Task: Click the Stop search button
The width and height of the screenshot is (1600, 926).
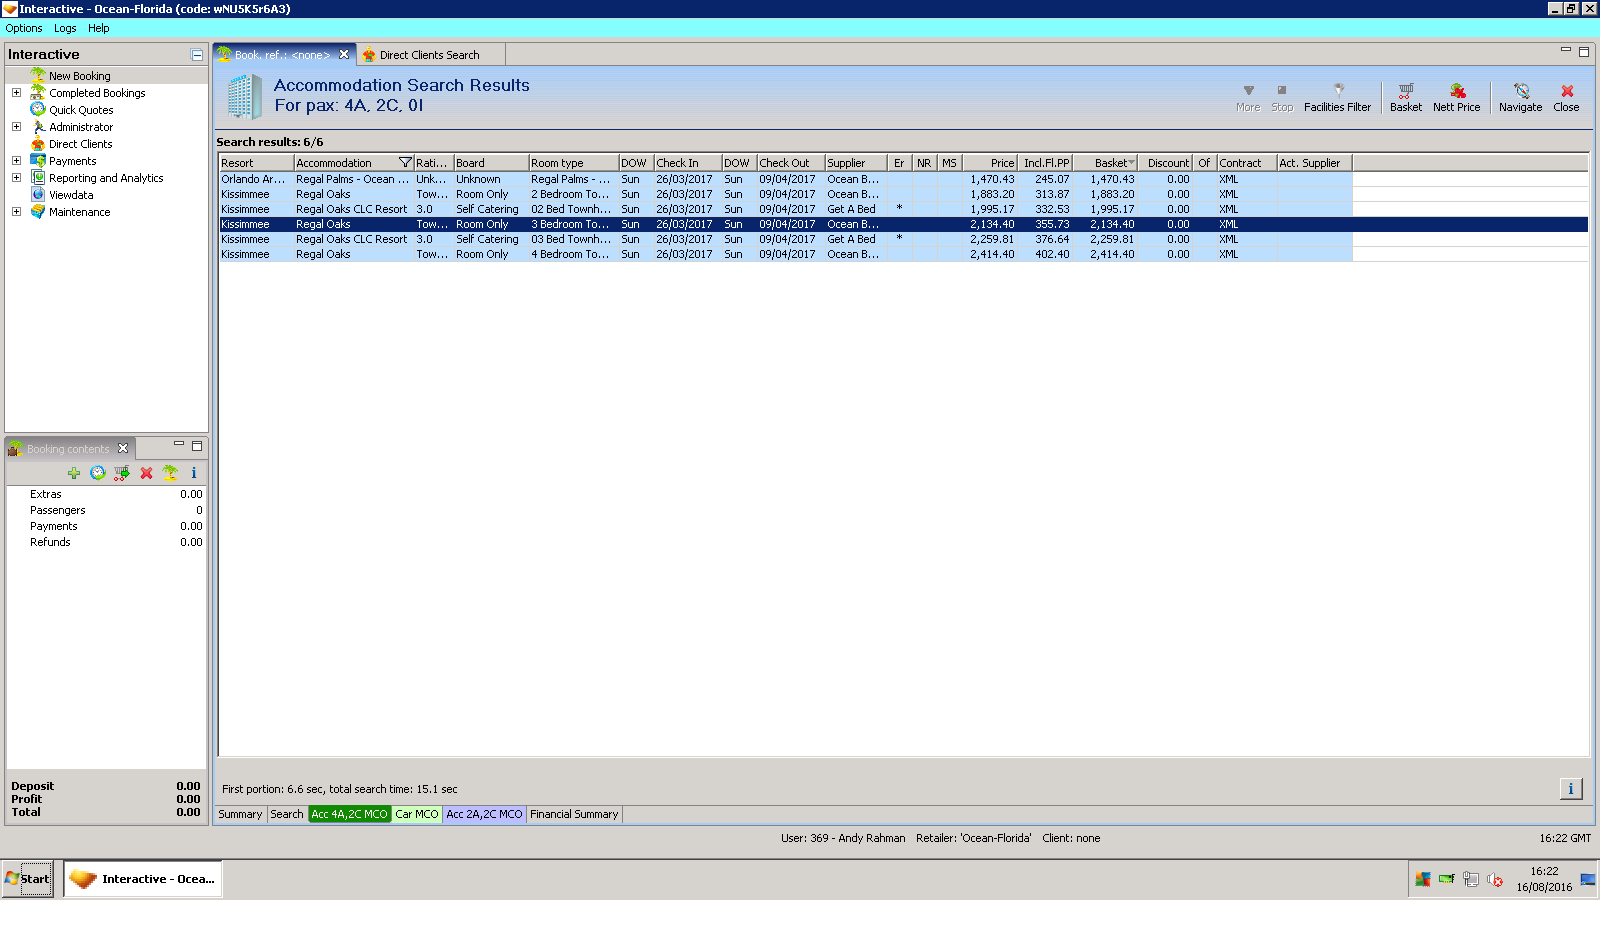Action: 1282,97
